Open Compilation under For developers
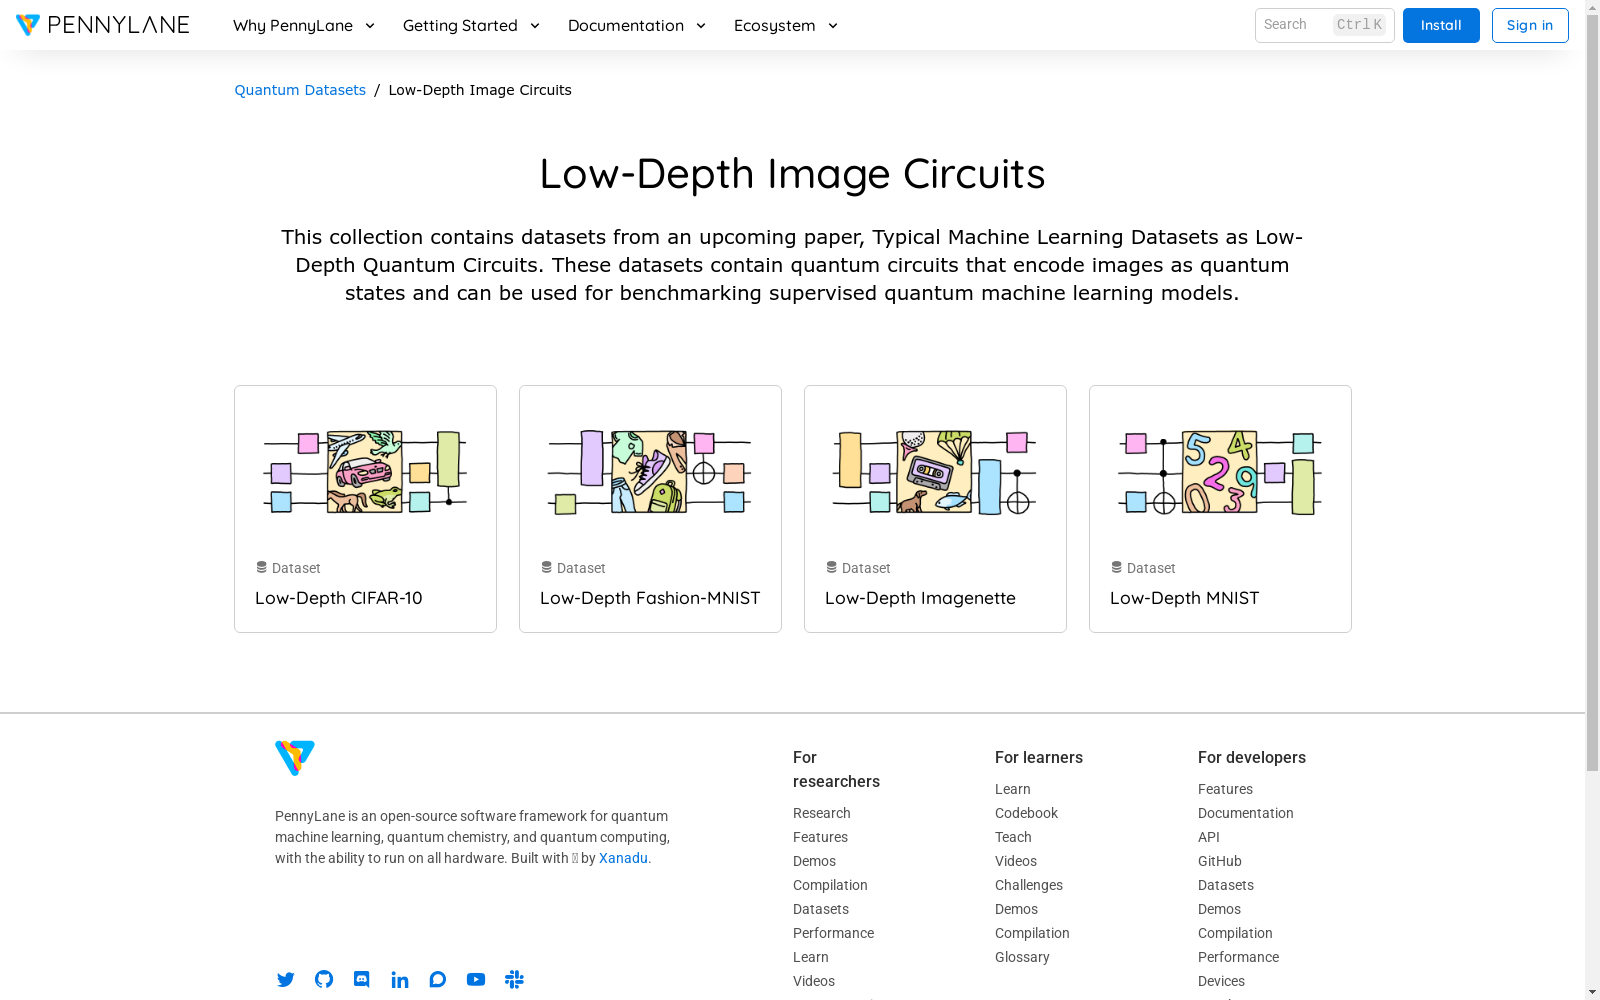 pos(1235,933)
